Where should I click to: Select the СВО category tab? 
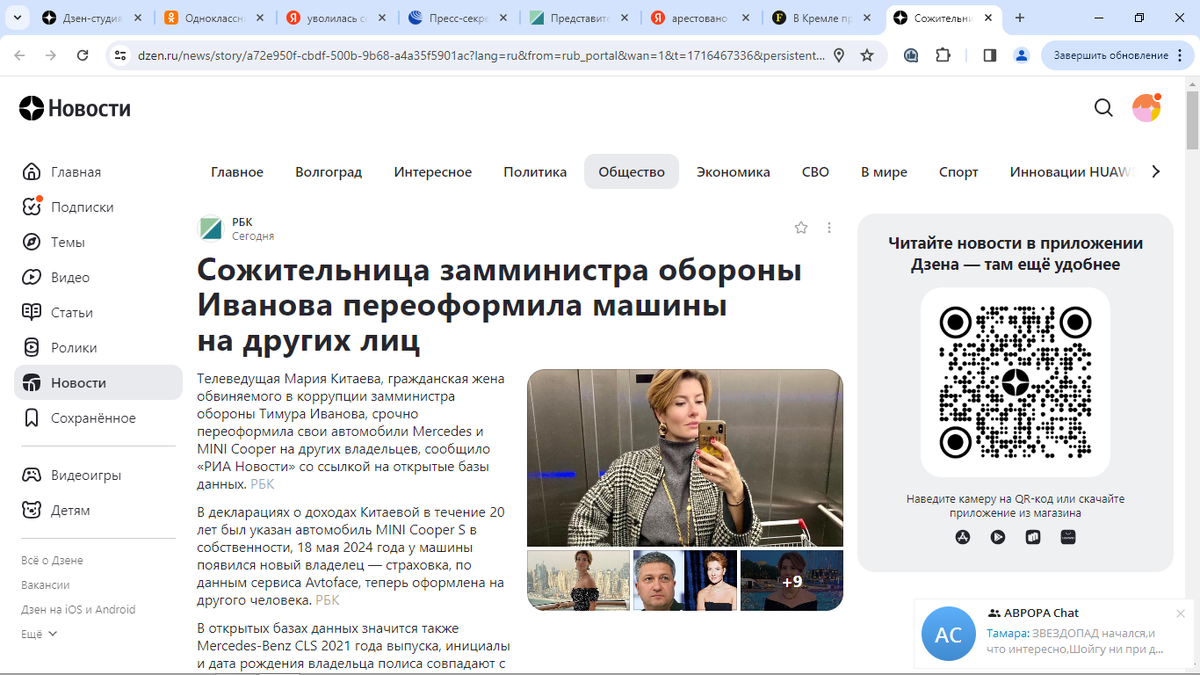[815, 172]
